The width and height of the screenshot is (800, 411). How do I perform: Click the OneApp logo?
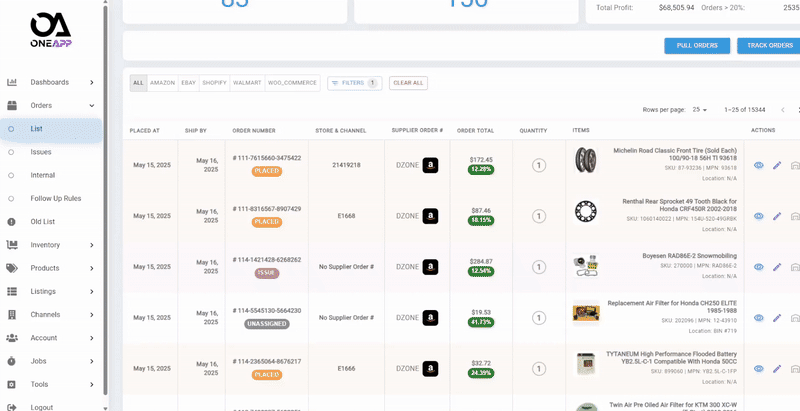pyautogui.click(x=51, y=31)
